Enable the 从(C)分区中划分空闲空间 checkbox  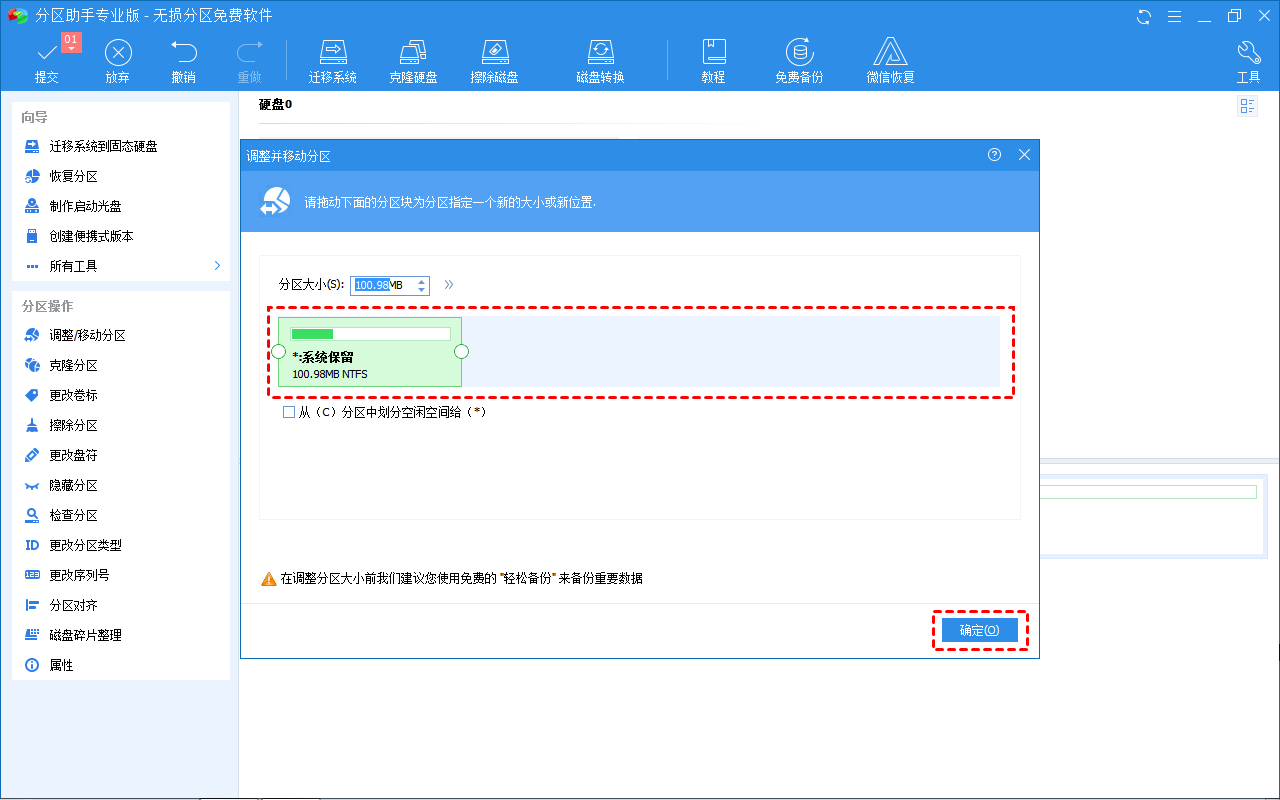click(289, 412)
